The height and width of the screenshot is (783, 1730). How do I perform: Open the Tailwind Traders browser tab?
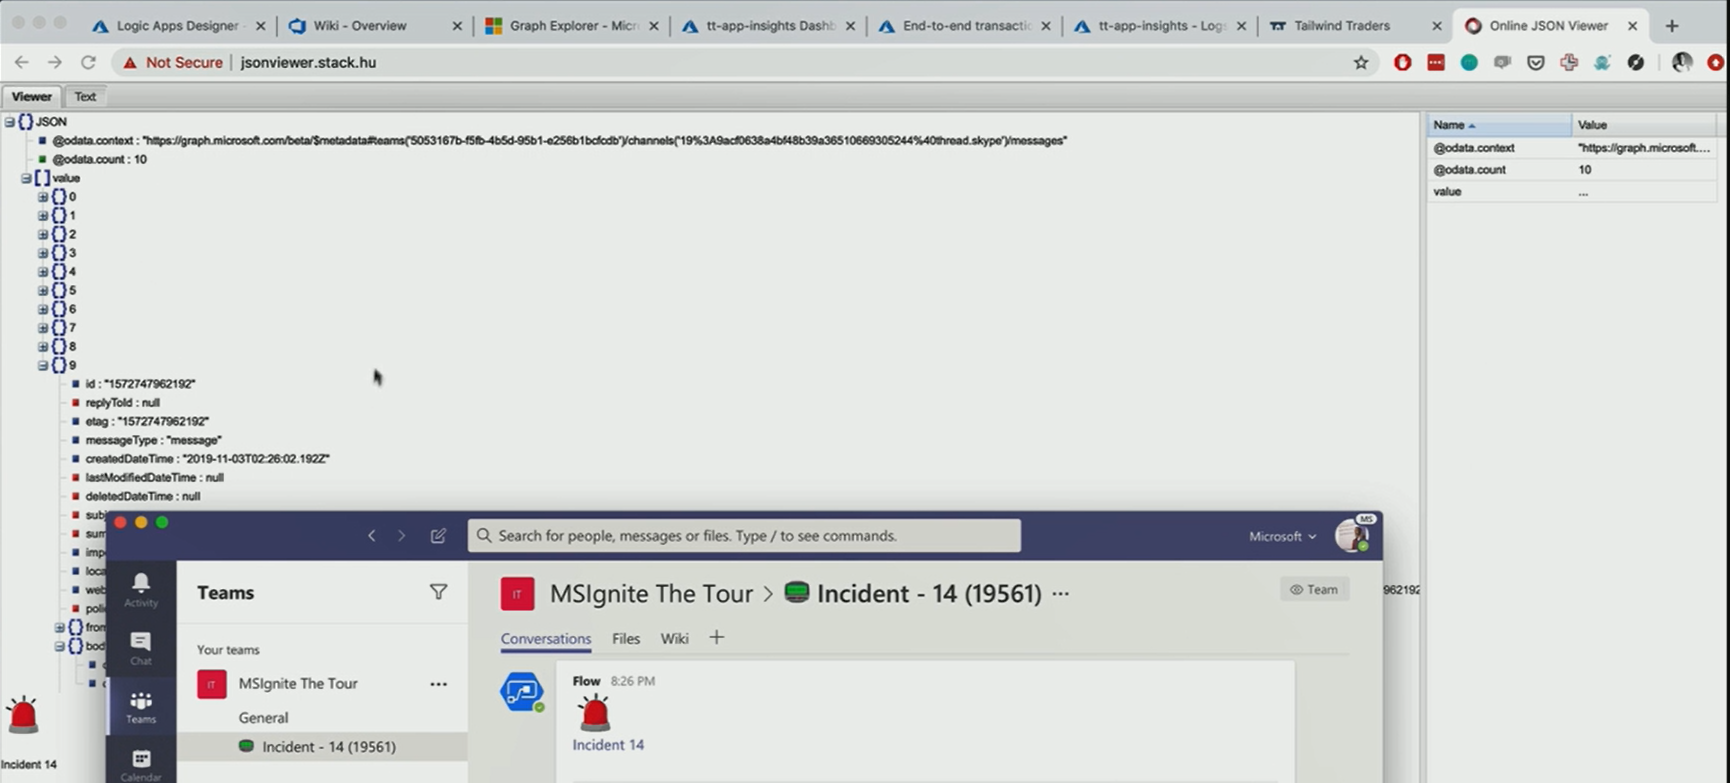[1341, 26]
